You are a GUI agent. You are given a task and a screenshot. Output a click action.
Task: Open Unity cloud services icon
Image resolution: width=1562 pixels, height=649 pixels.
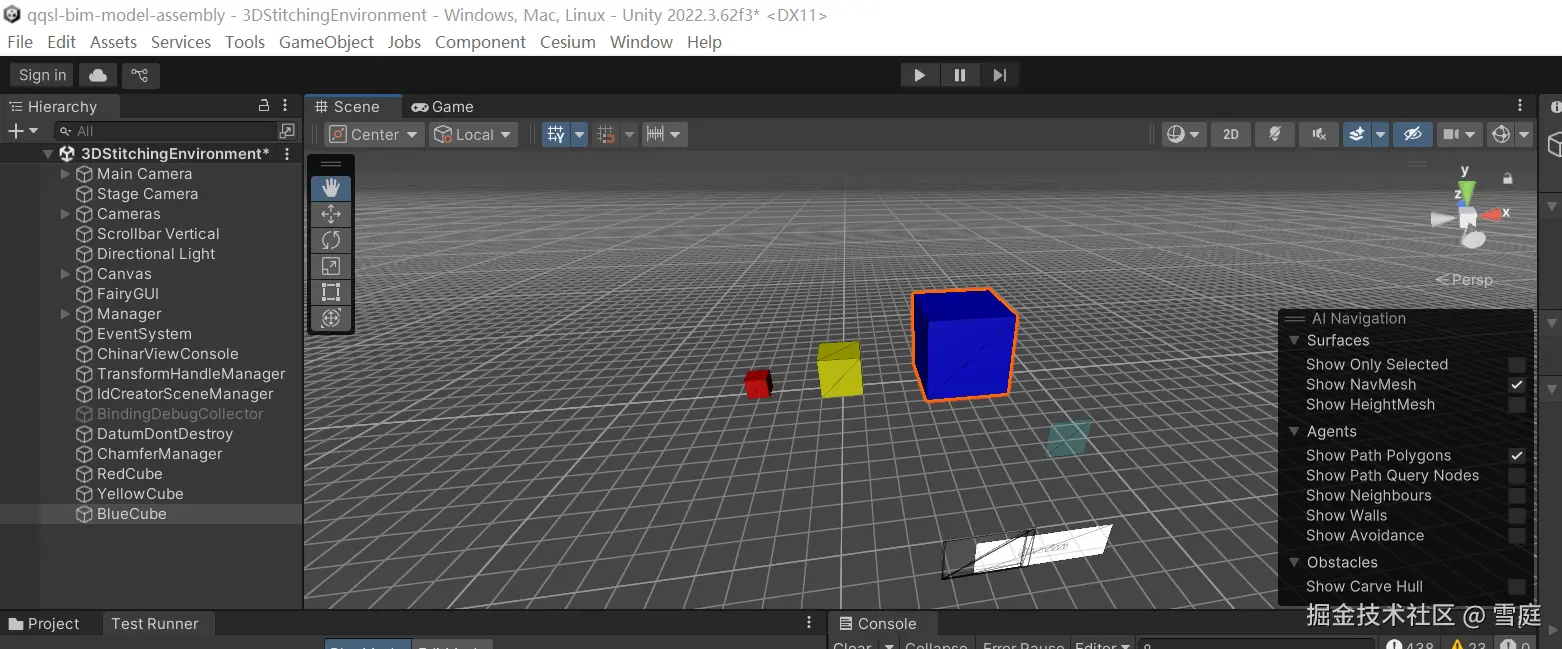tap(98, 75)
